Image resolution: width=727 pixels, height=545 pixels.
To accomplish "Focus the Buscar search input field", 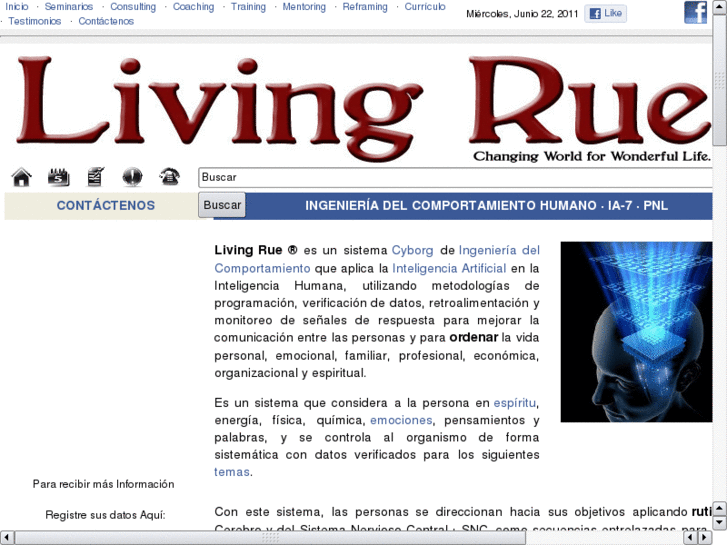I will (x=455, y=178).
